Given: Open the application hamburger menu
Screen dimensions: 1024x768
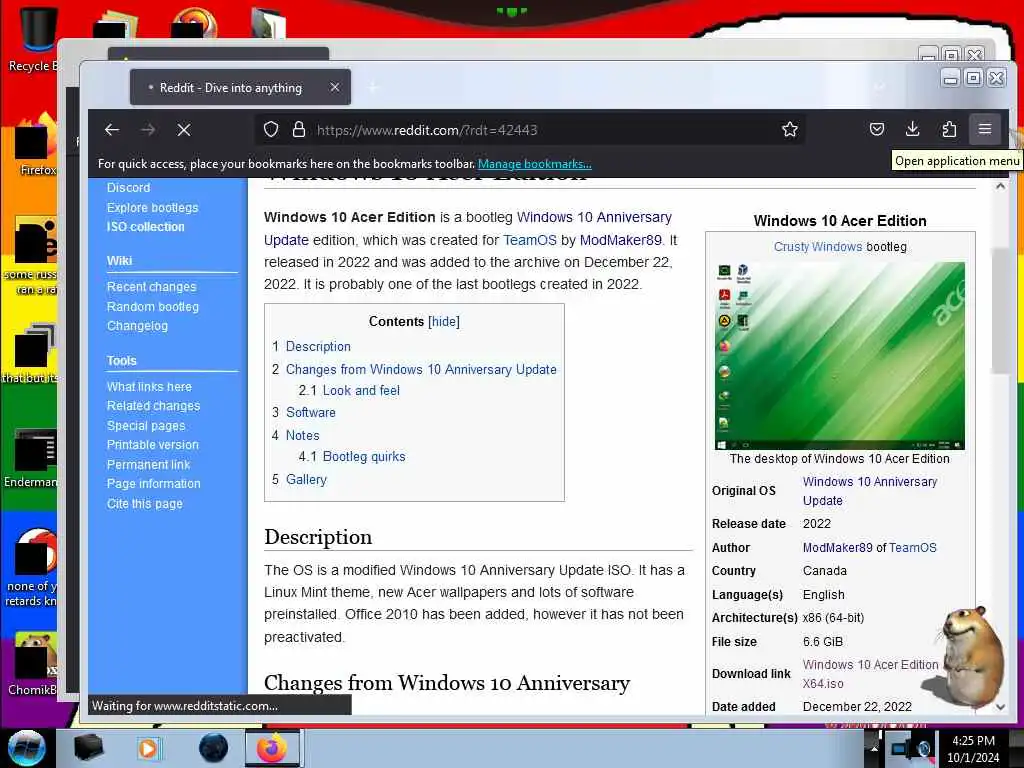Looking at the screenshot, I should 985,129.
